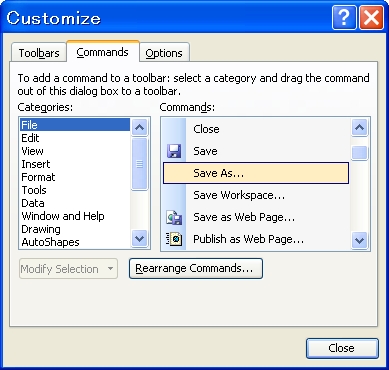
Task: Click Rearrange Commands button
Action: [196, 268]
